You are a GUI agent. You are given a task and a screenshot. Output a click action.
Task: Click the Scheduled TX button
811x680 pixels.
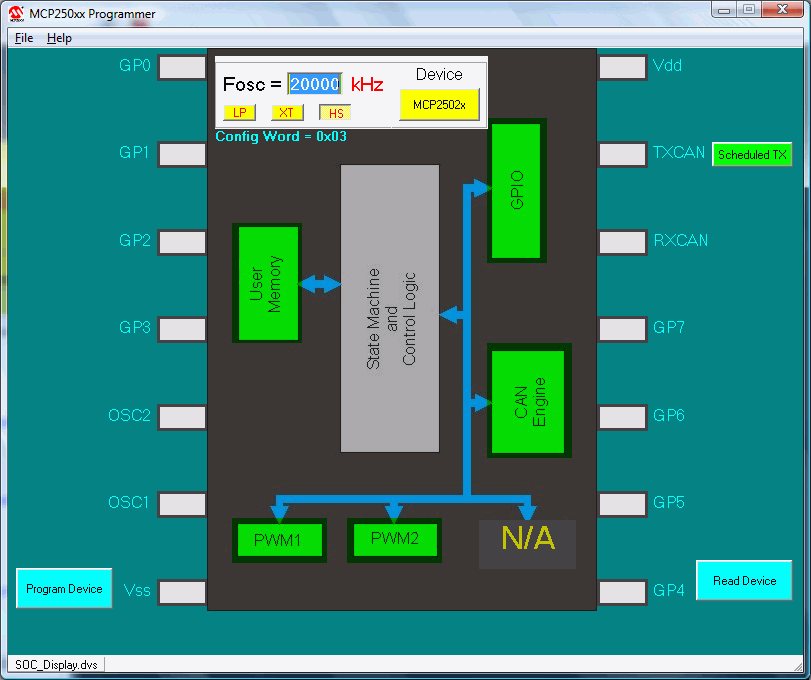pyautogui.click(x=752, y=154)
